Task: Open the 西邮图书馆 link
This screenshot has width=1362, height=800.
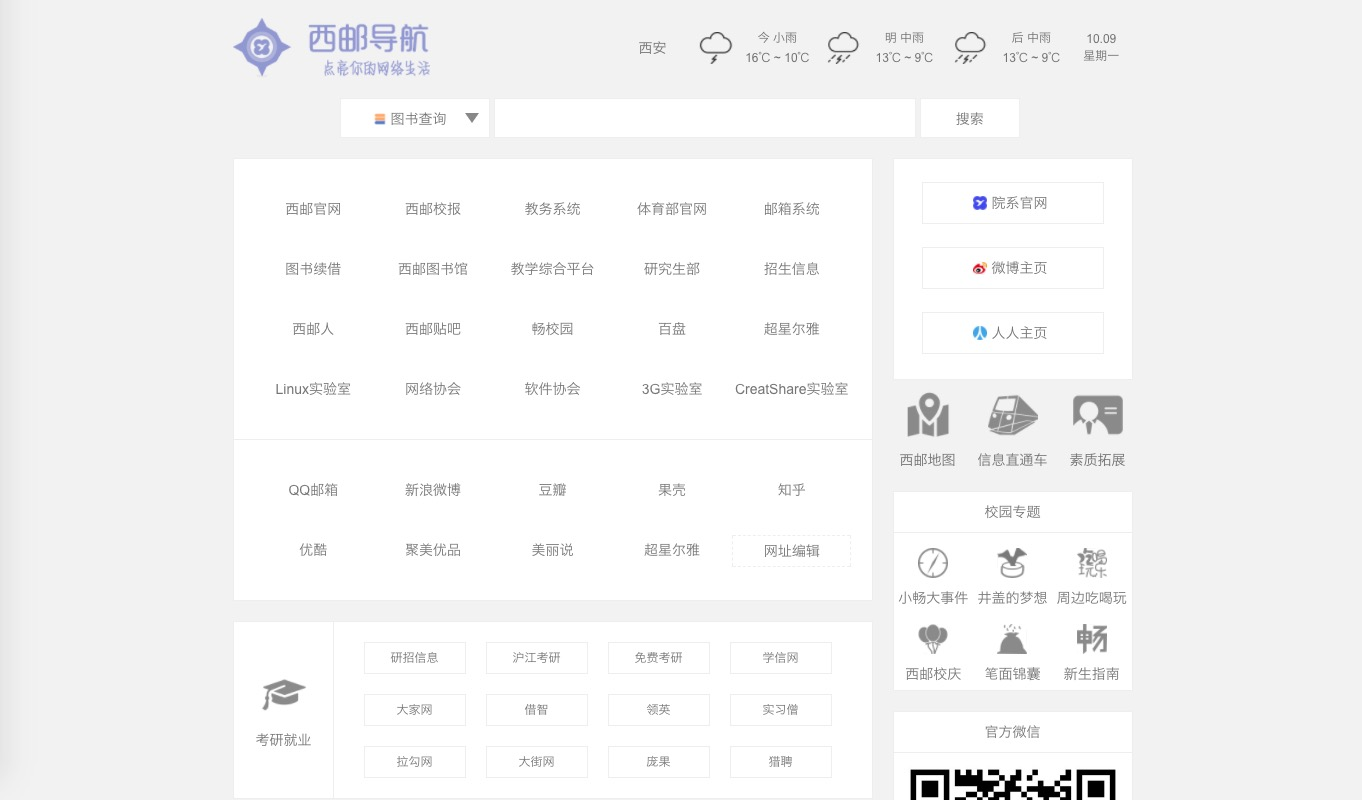Action: (x=433, y=269)
